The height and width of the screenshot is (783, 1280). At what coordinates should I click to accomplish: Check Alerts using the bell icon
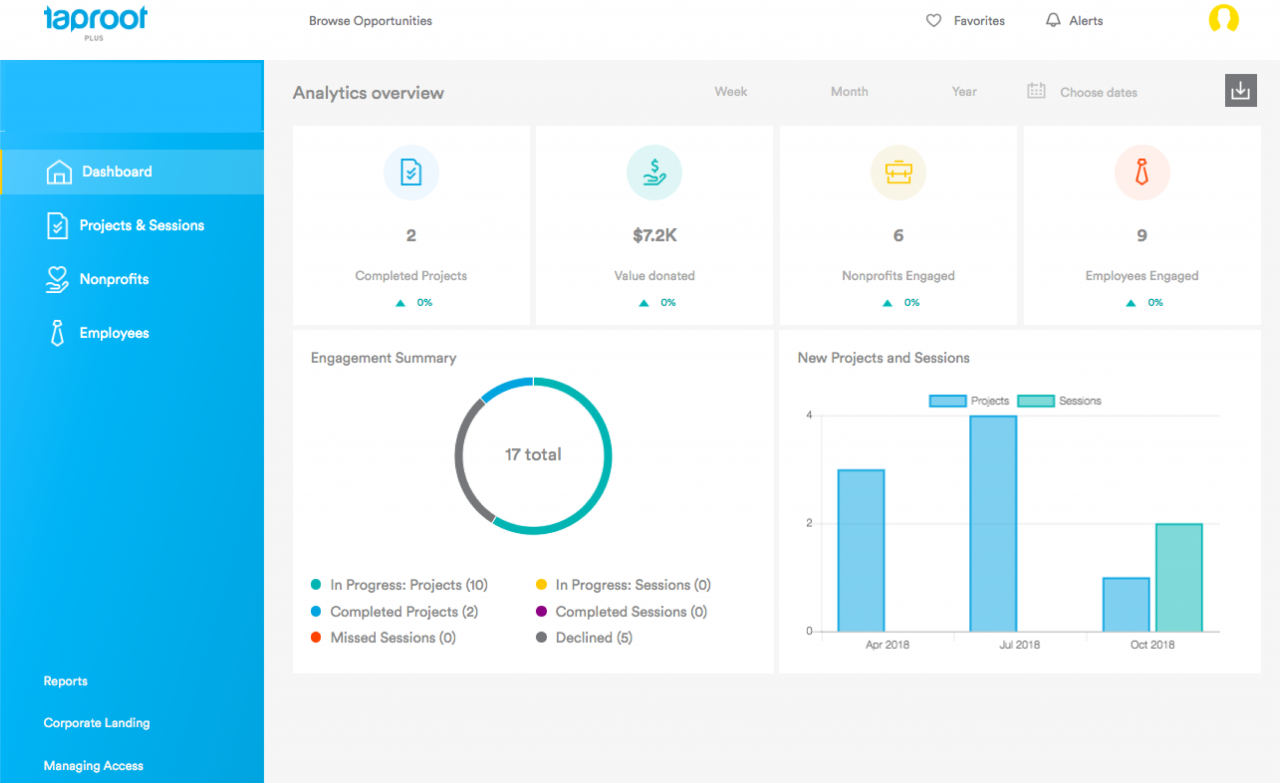1053,20
